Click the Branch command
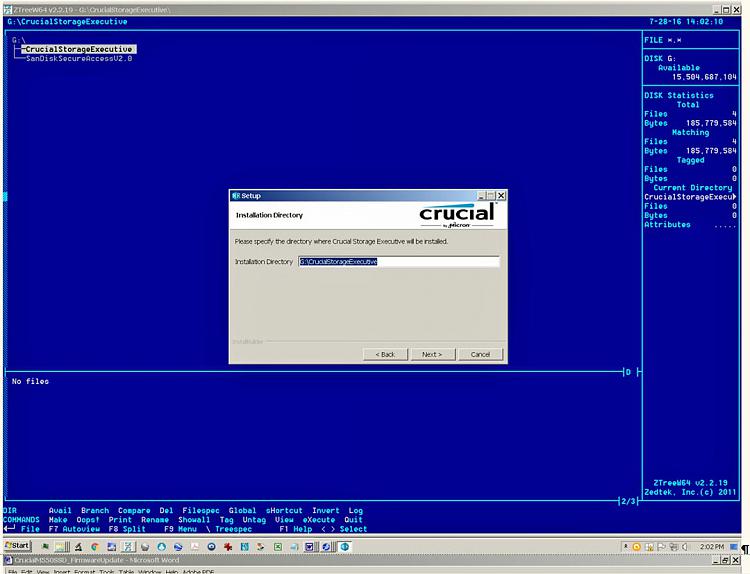Image resolution: width=750 pixels, height=574 pixels. point(95,510)
